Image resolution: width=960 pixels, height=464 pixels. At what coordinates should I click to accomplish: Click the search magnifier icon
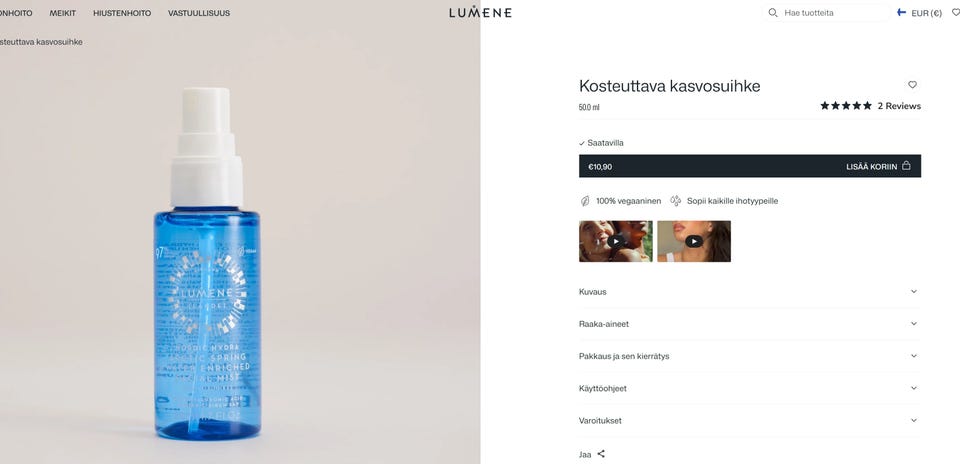point(773,13)
